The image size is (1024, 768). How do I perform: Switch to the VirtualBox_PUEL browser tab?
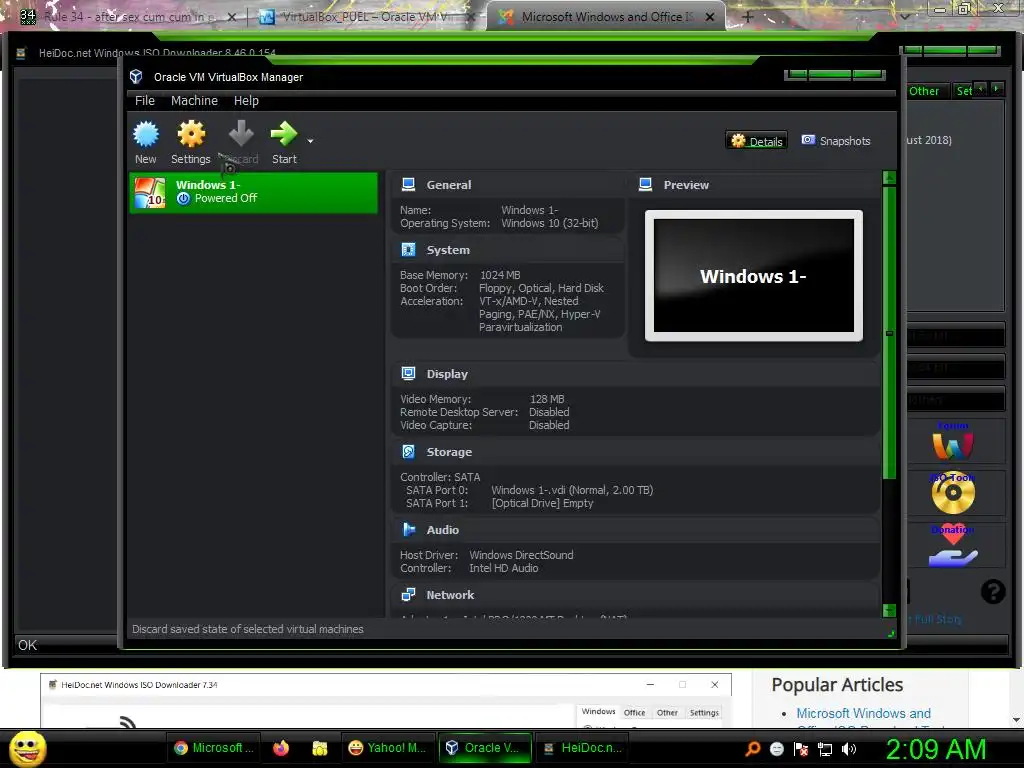click(366, 17)
